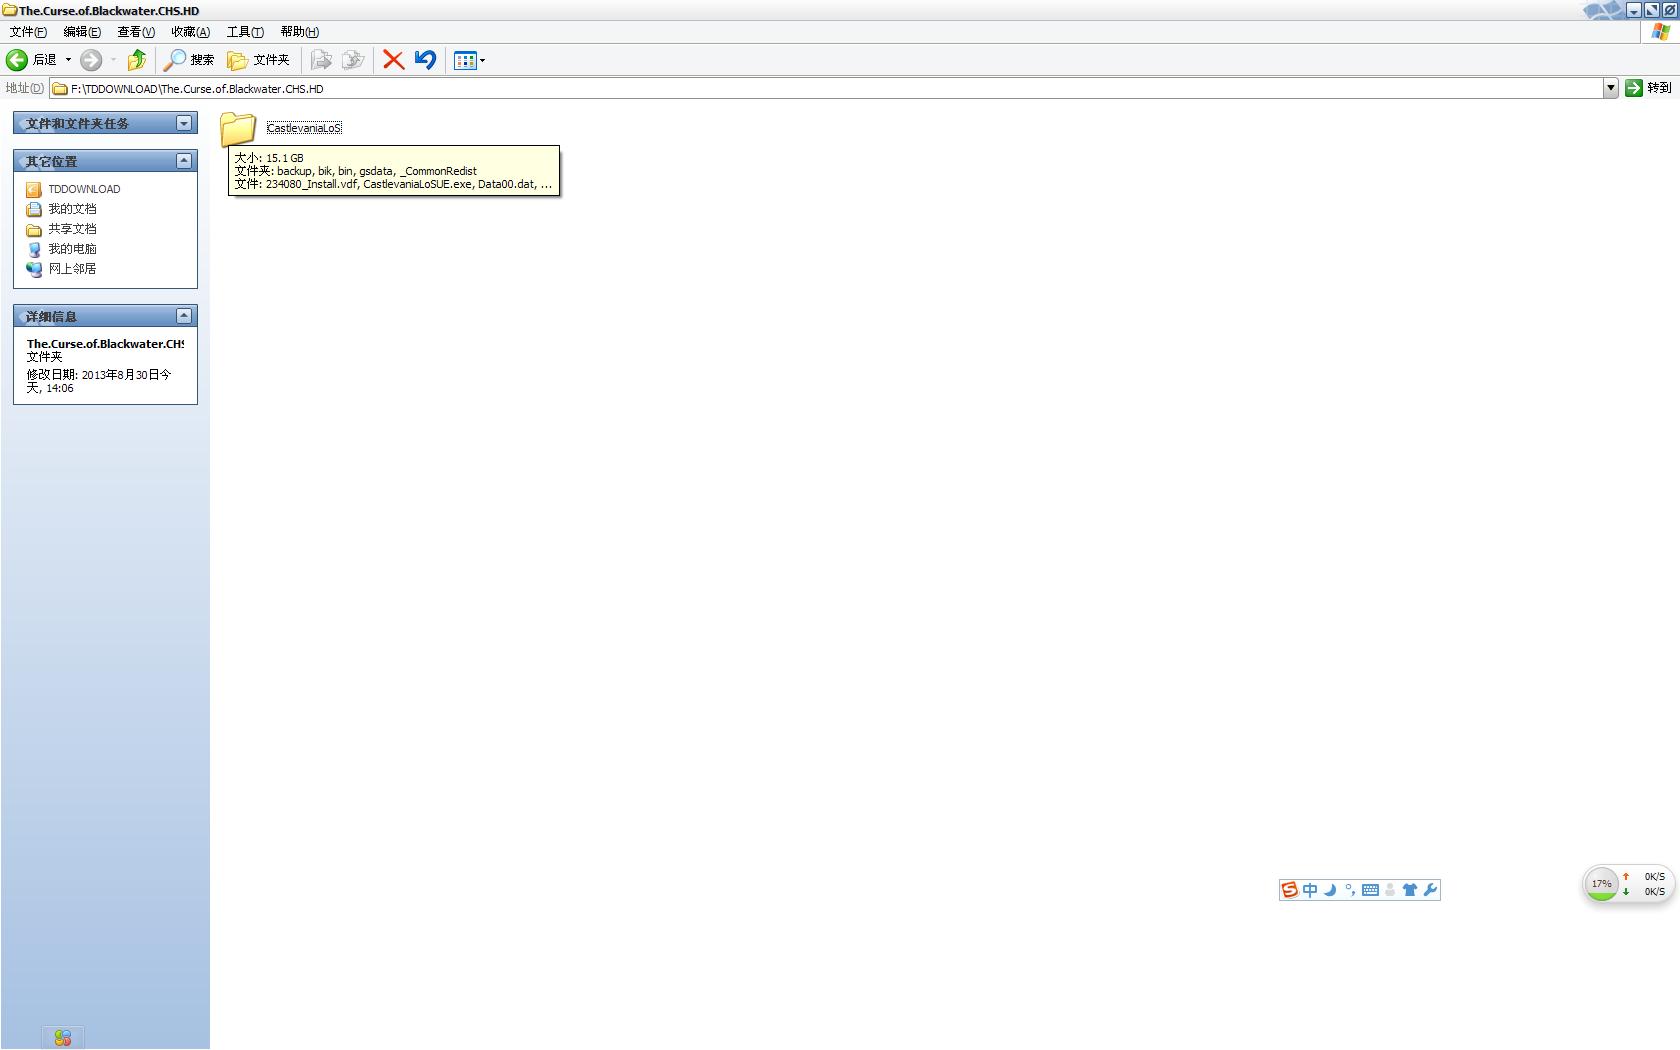Select the CastlevaniaLoS folder icon
The image size is (1680, 1050).
tap(238, 128)
